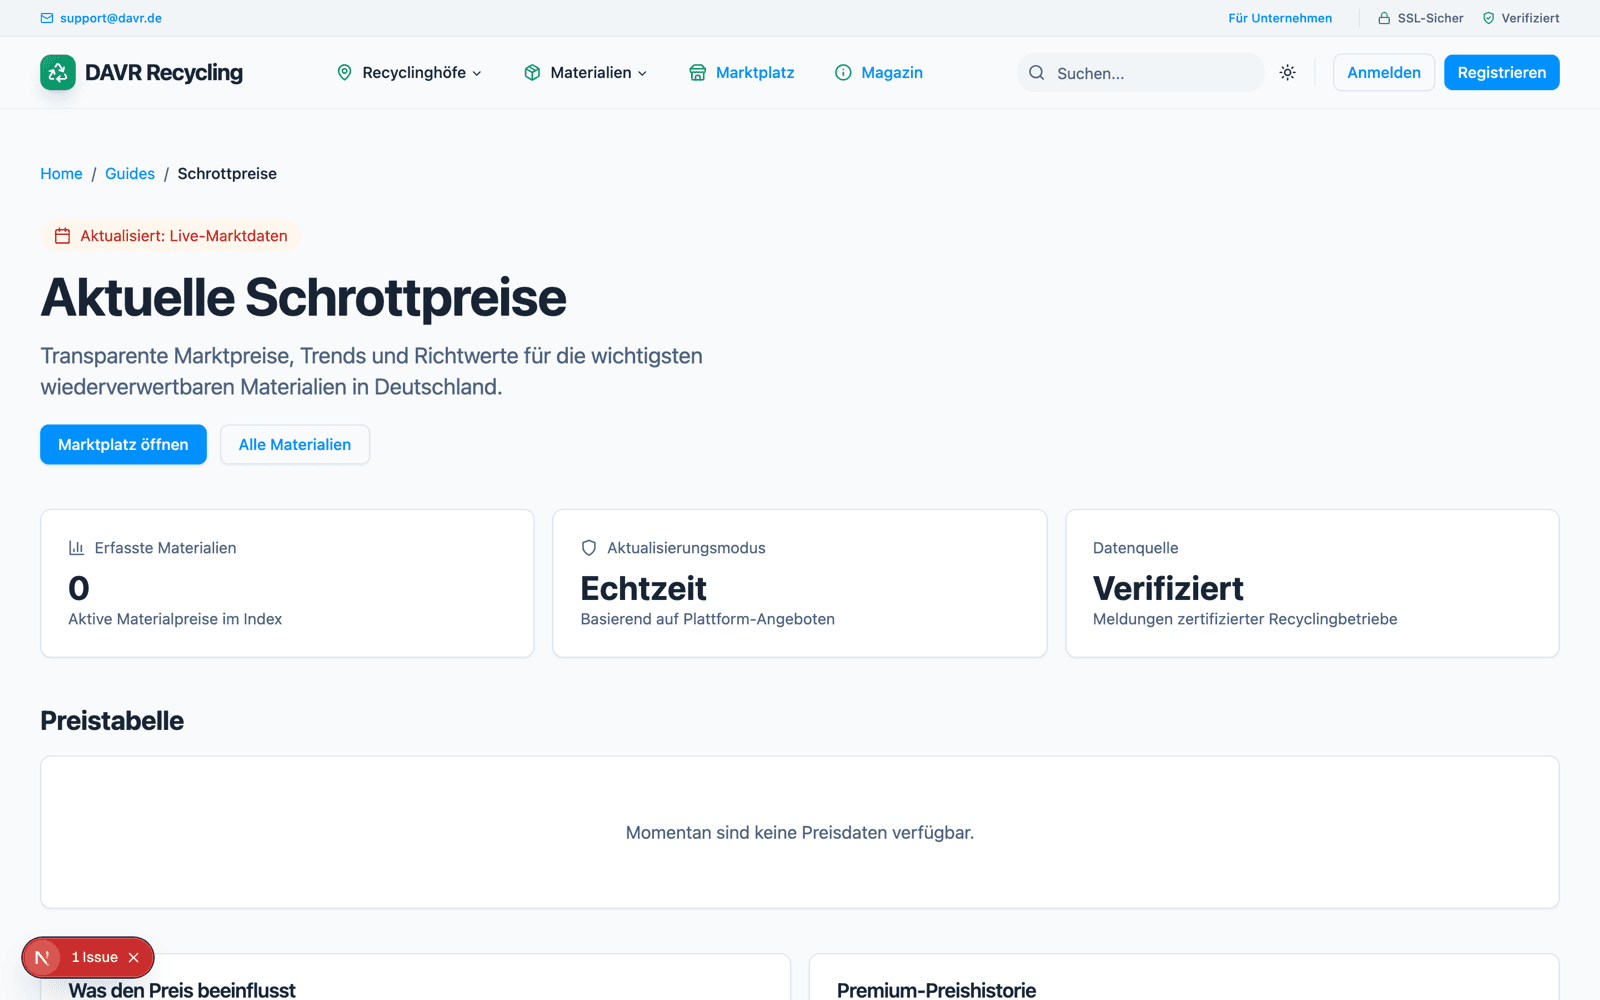
Task: Click the Erfasste Materialien value 0
Action: pos(79,588)
